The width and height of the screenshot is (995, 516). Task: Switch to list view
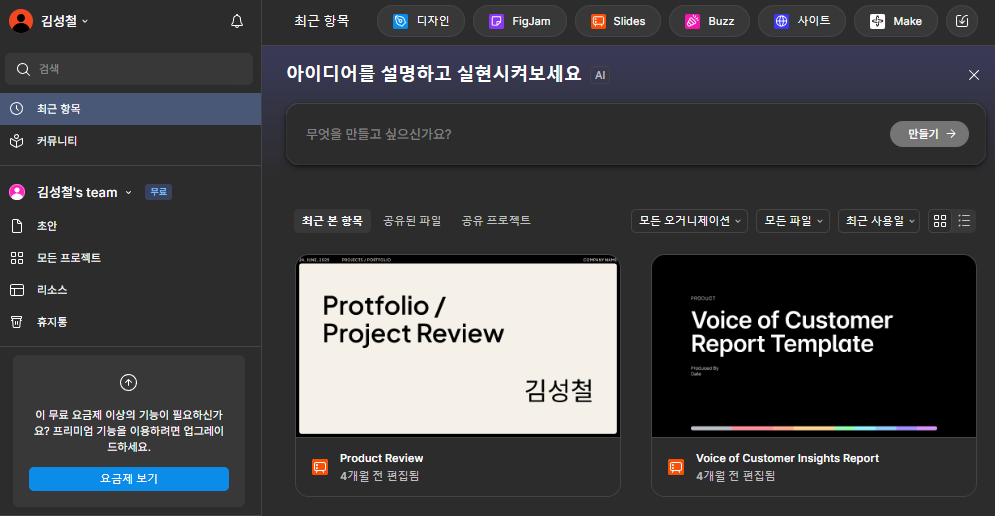[964, 221]
